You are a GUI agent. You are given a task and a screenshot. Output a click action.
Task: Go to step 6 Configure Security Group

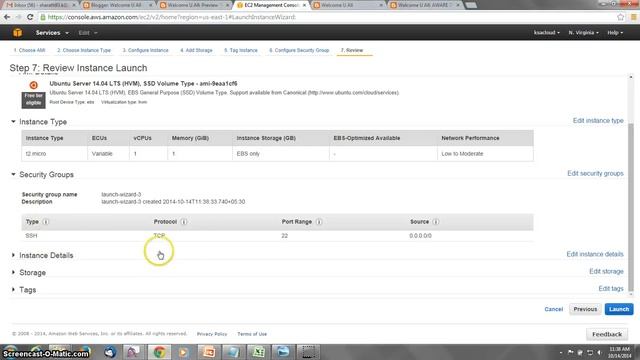[x=299, y=50]
